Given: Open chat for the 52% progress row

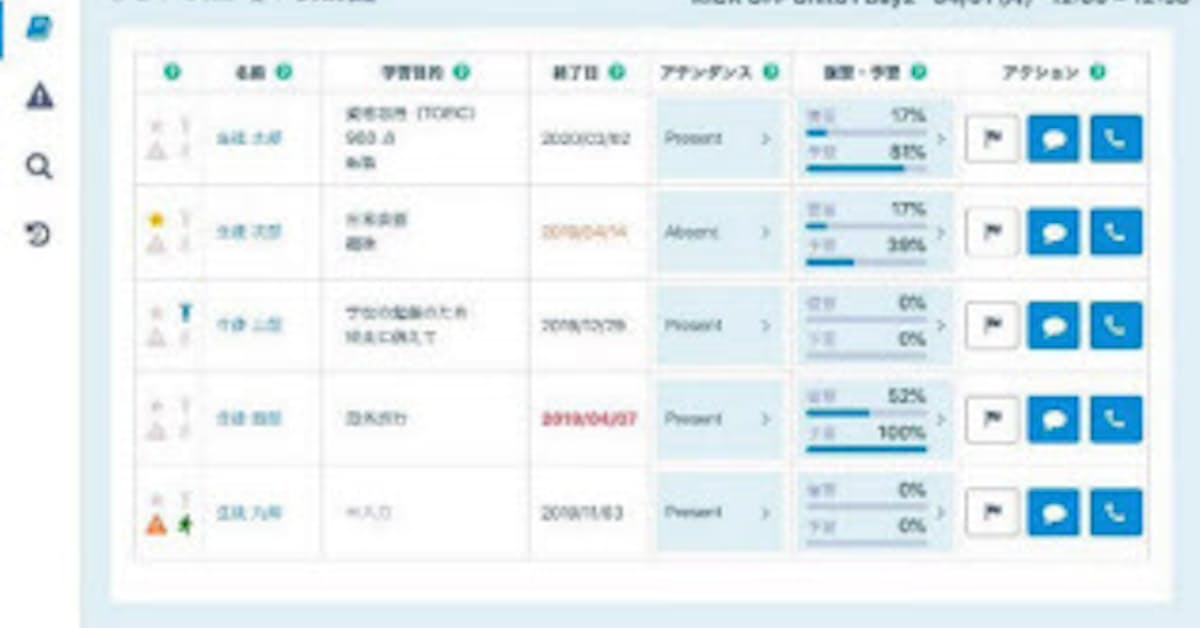Looking at the screenshot, I should (x=1053, y=419).
